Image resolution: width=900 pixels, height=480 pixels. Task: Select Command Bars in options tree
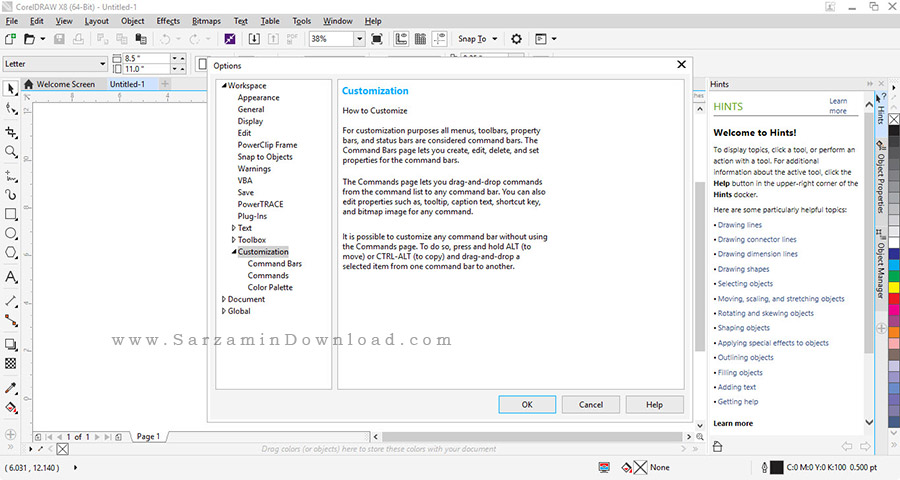274,264
